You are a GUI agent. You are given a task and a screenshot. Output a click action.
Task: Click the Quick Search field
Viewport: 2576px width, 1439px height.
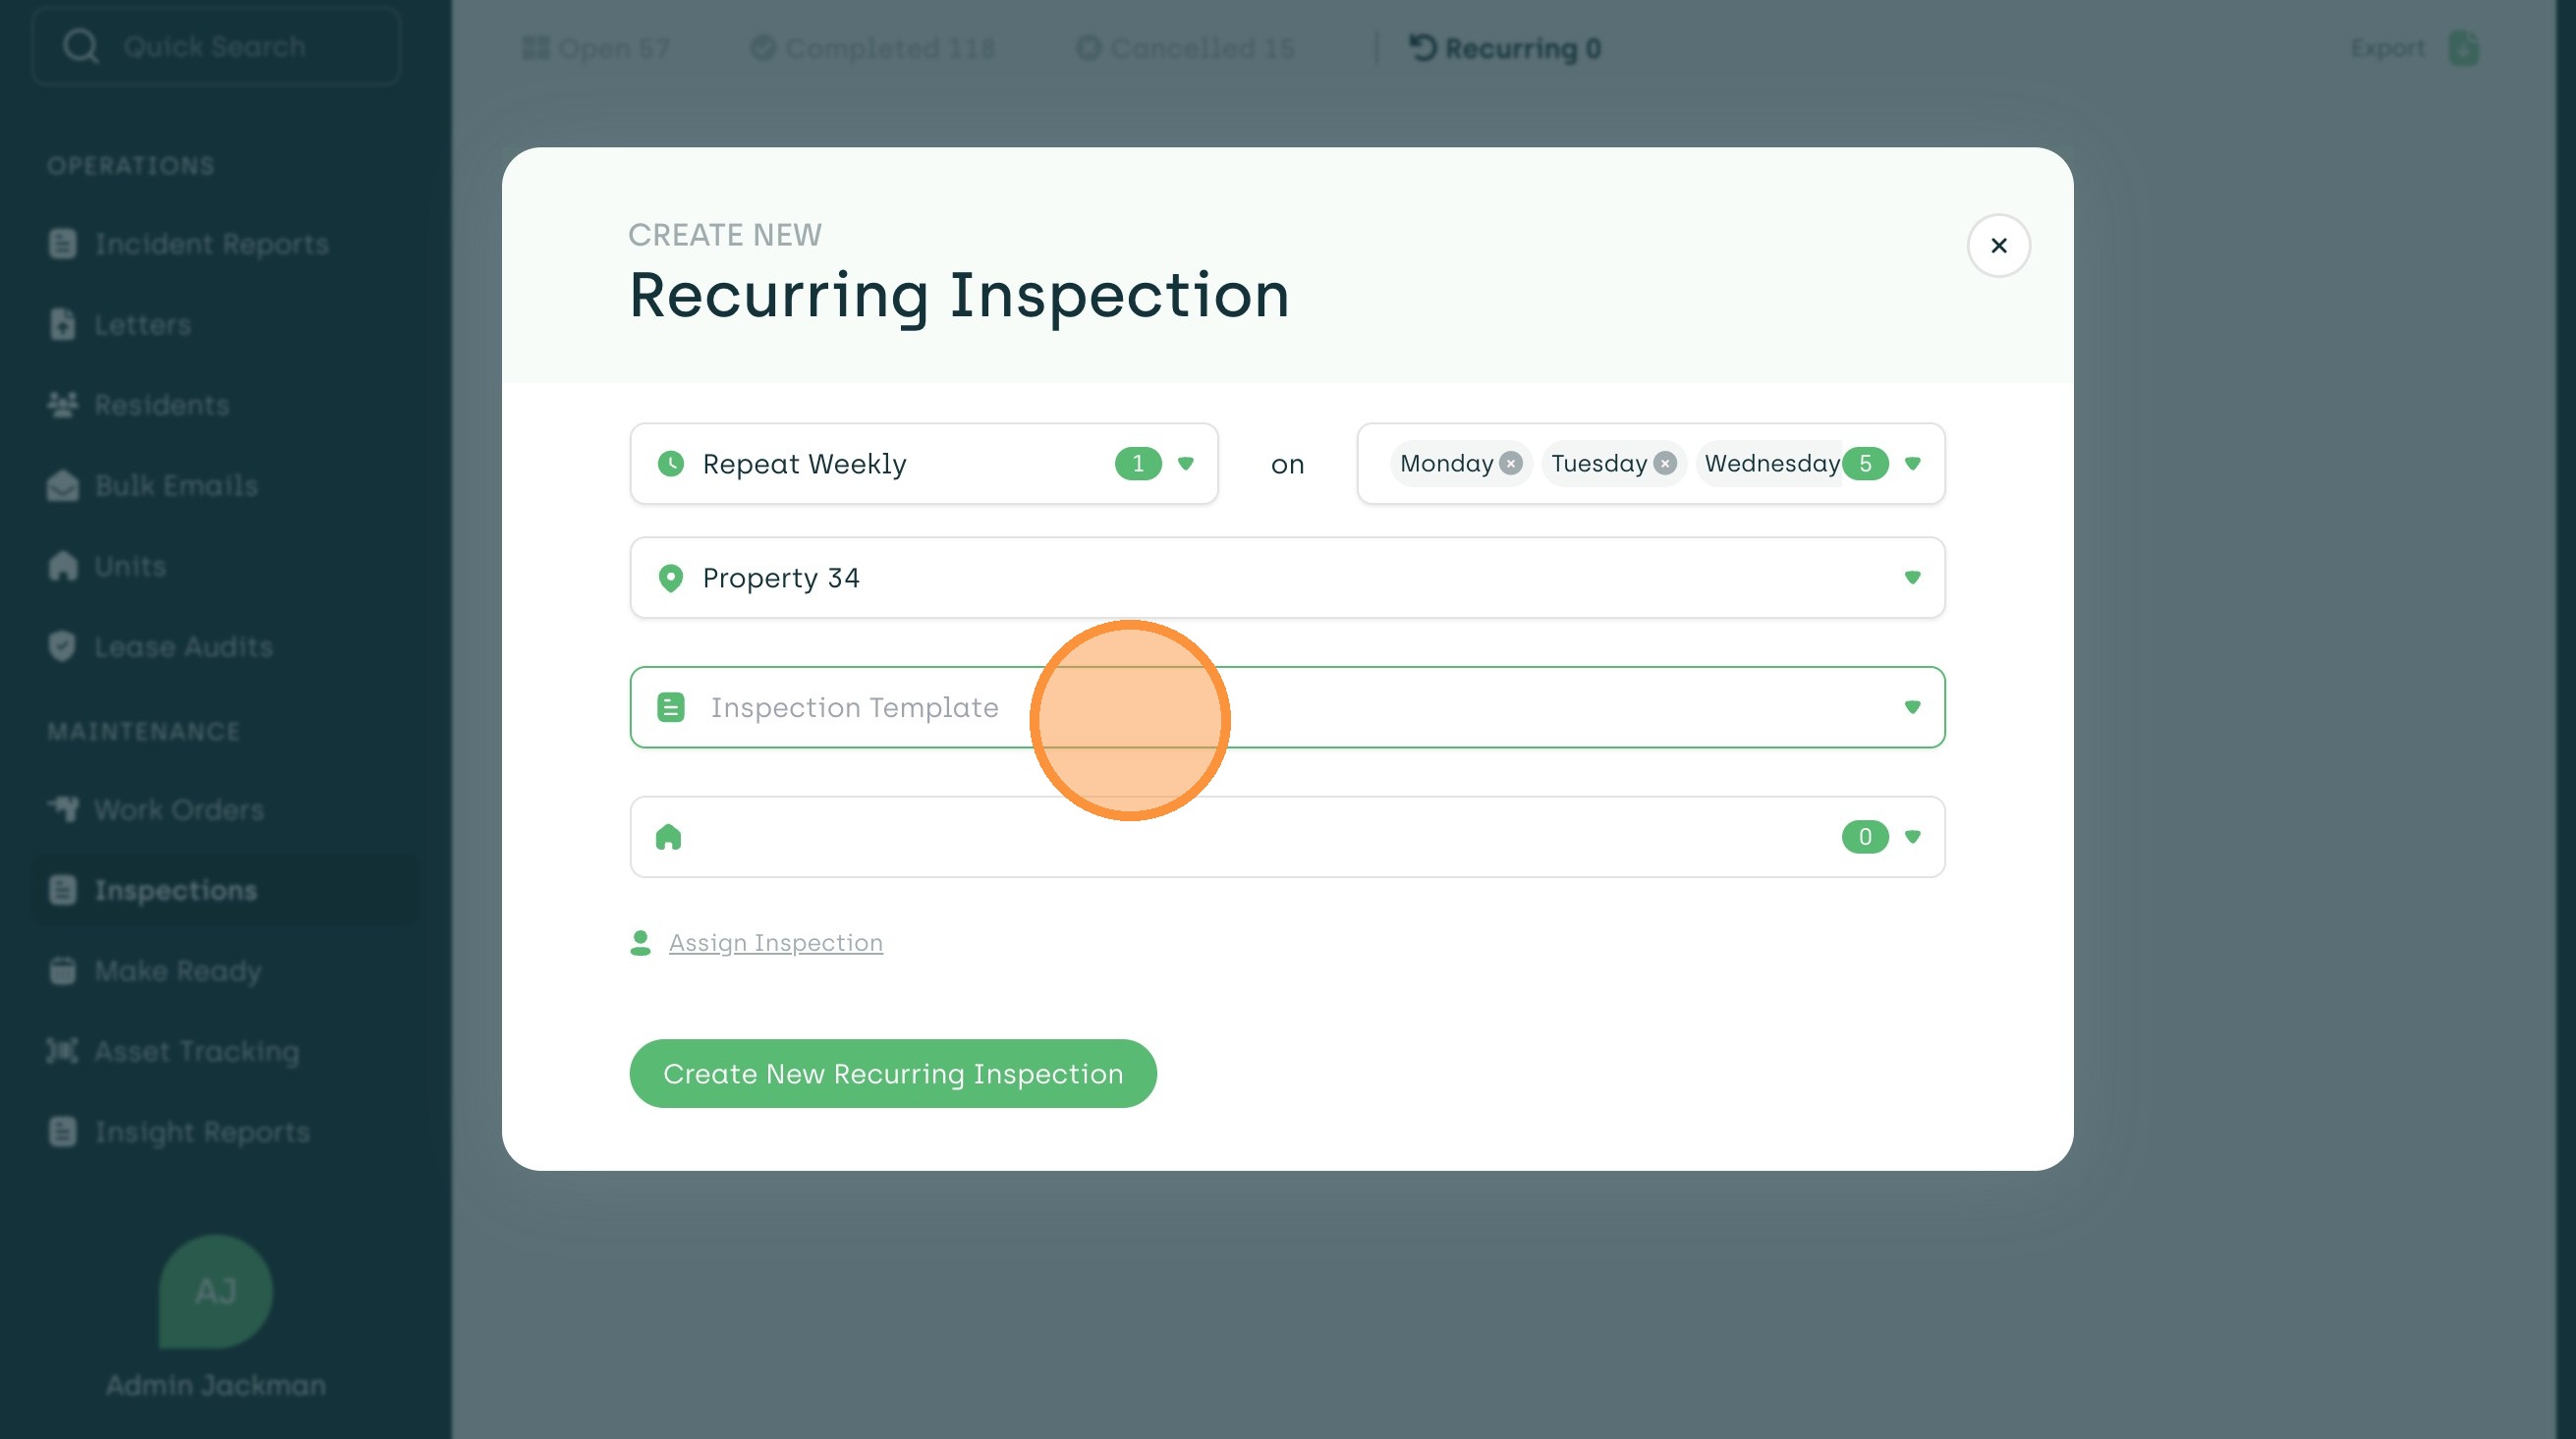click(x=216, y=46)
